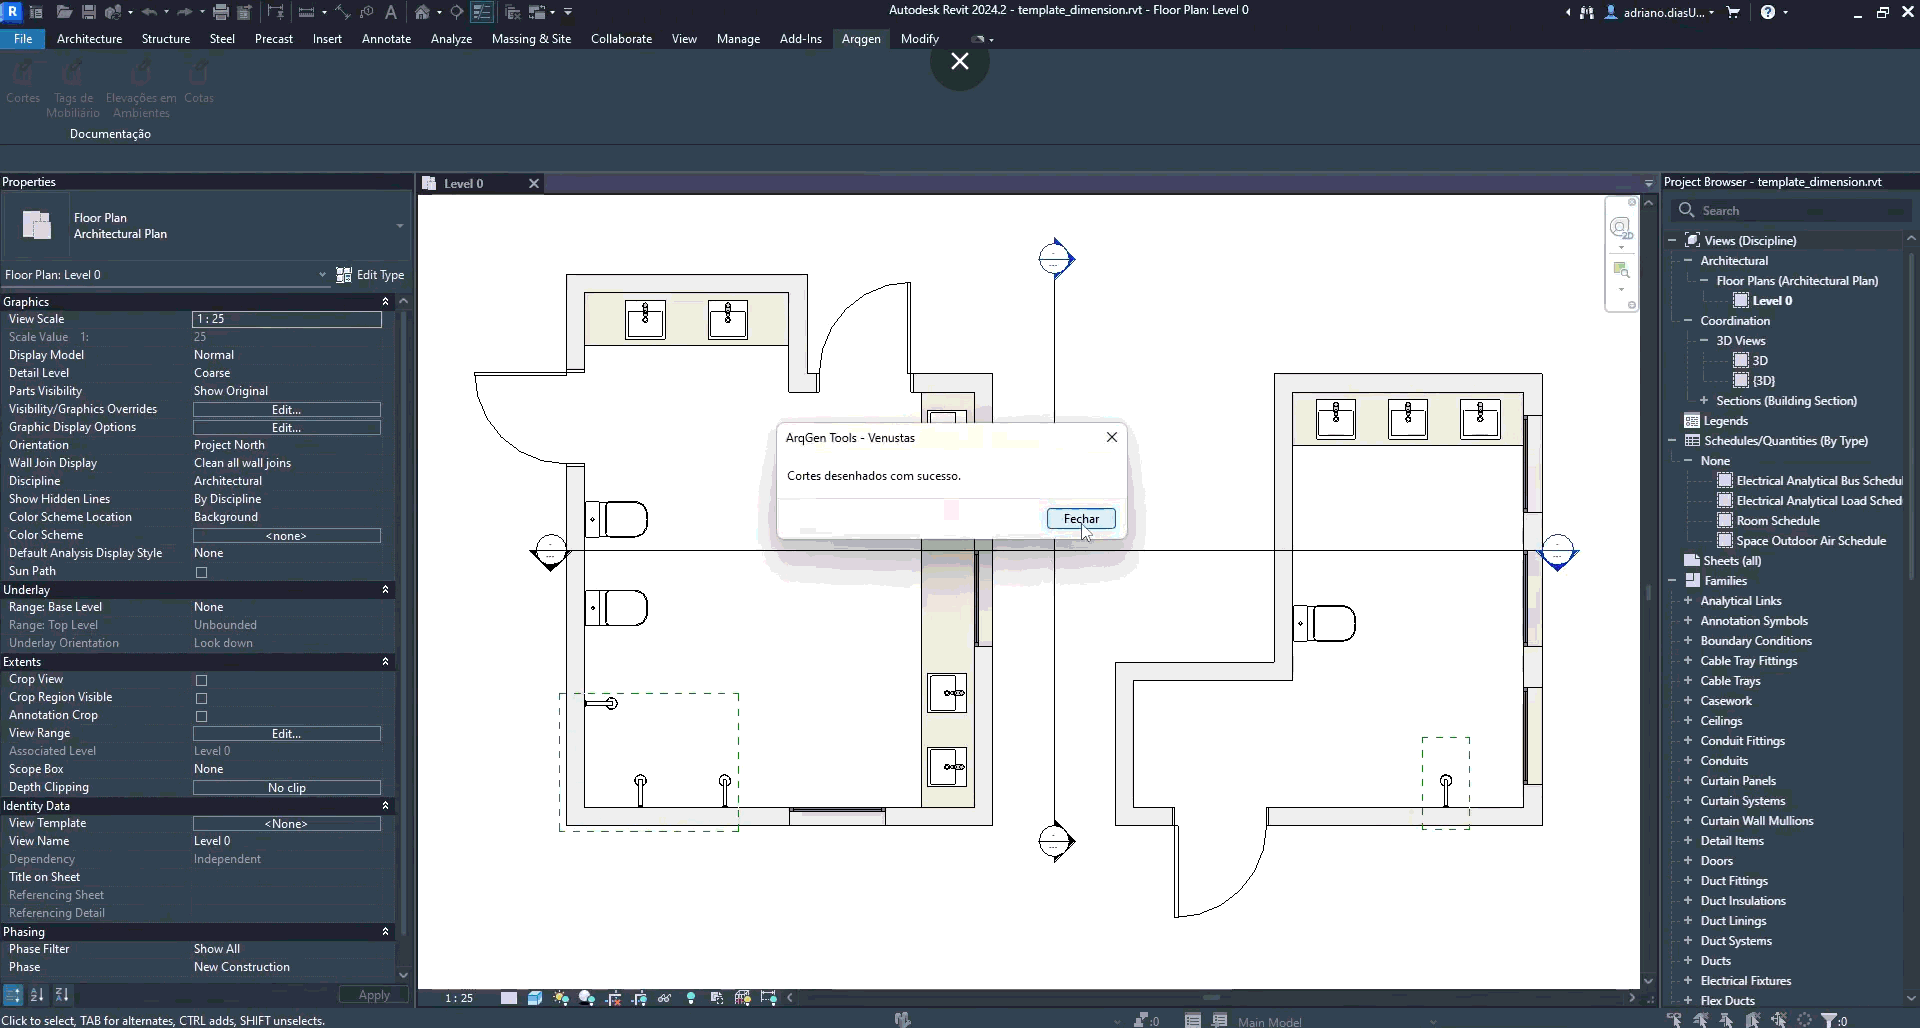Select the Text tool icon in quick access toolbar

click(x=390, y=12)
